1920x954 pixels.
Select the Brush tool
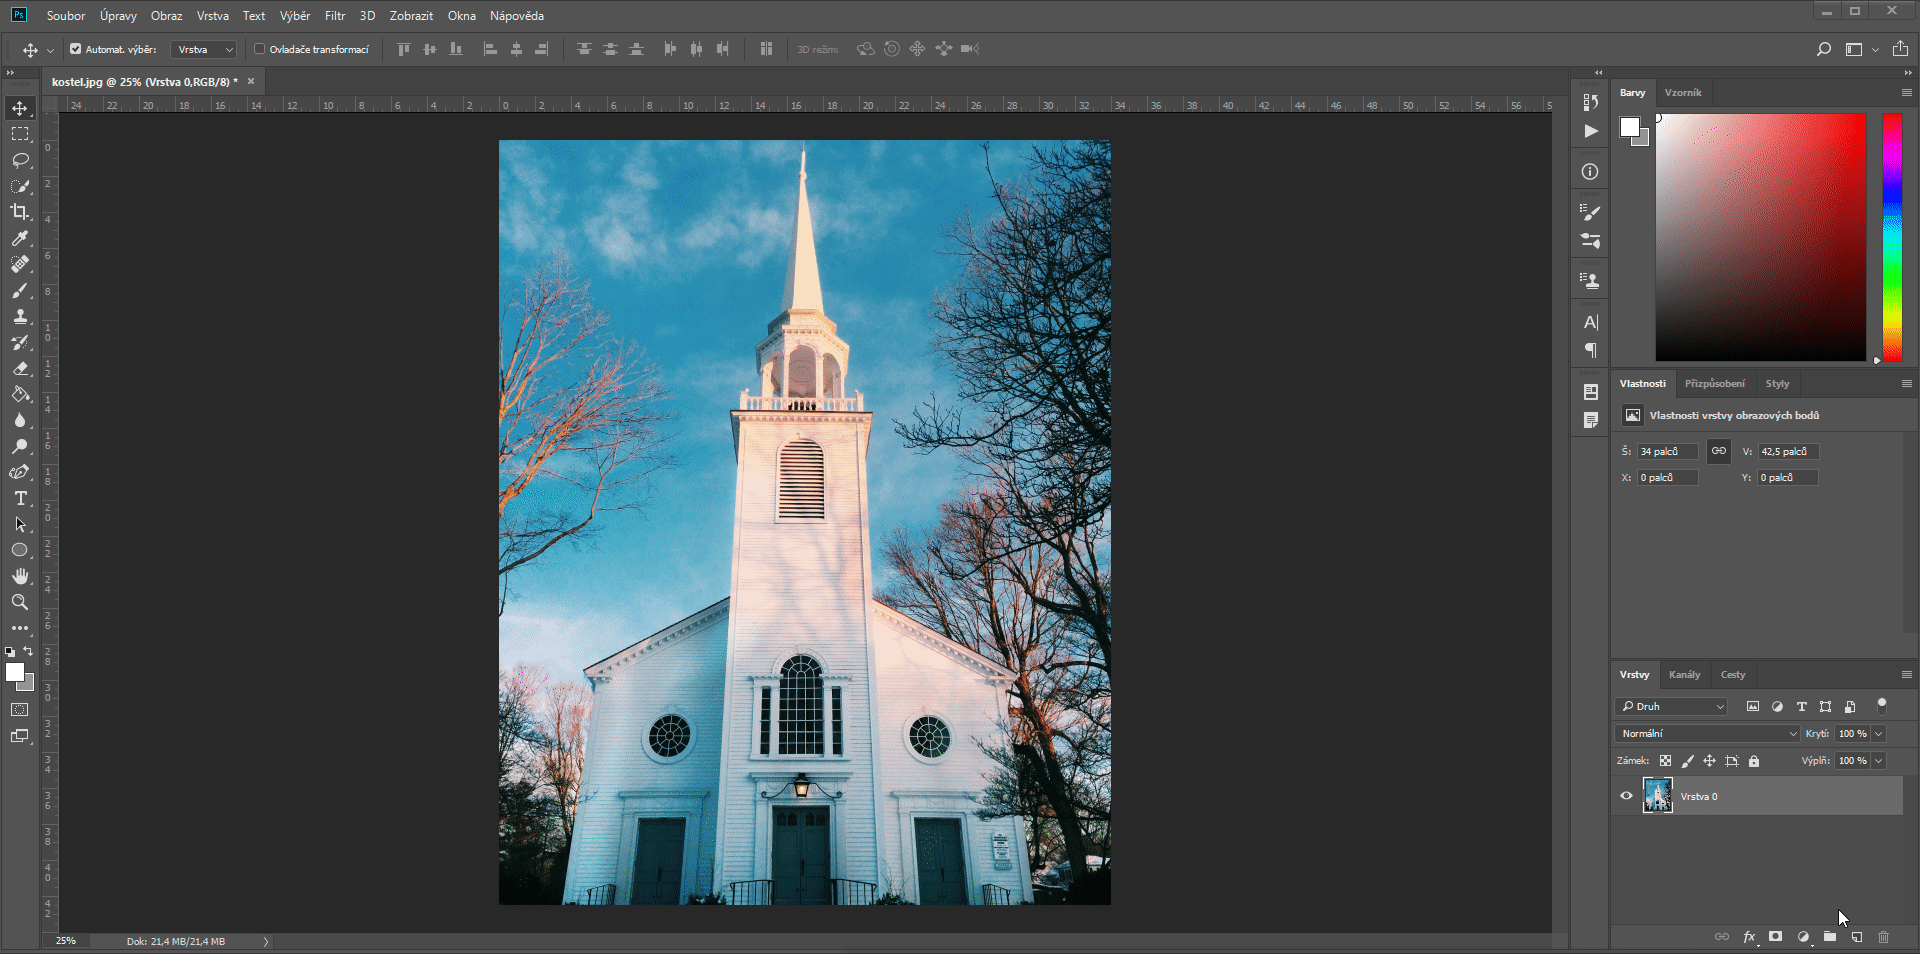click(x=20, y=291)
